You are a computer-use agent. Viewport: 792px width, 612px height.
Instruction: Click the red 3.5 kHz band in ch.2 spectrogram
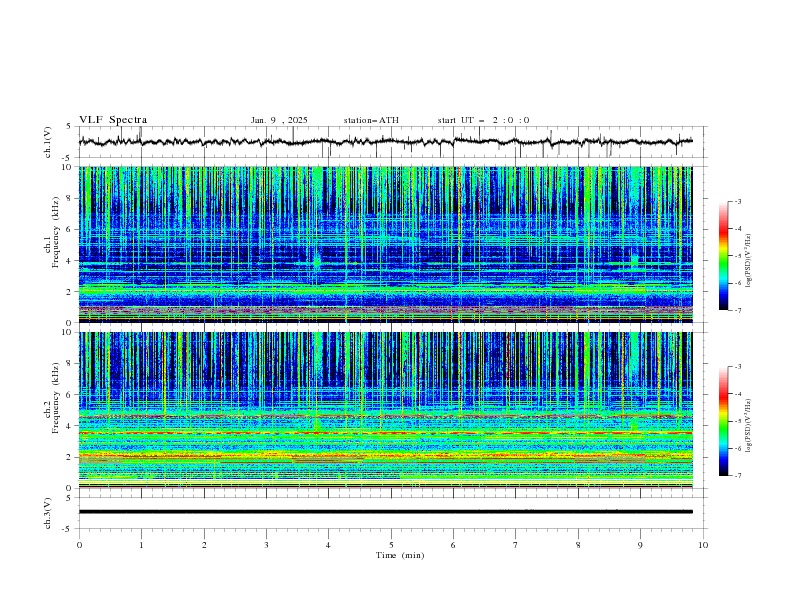[385, 433]
